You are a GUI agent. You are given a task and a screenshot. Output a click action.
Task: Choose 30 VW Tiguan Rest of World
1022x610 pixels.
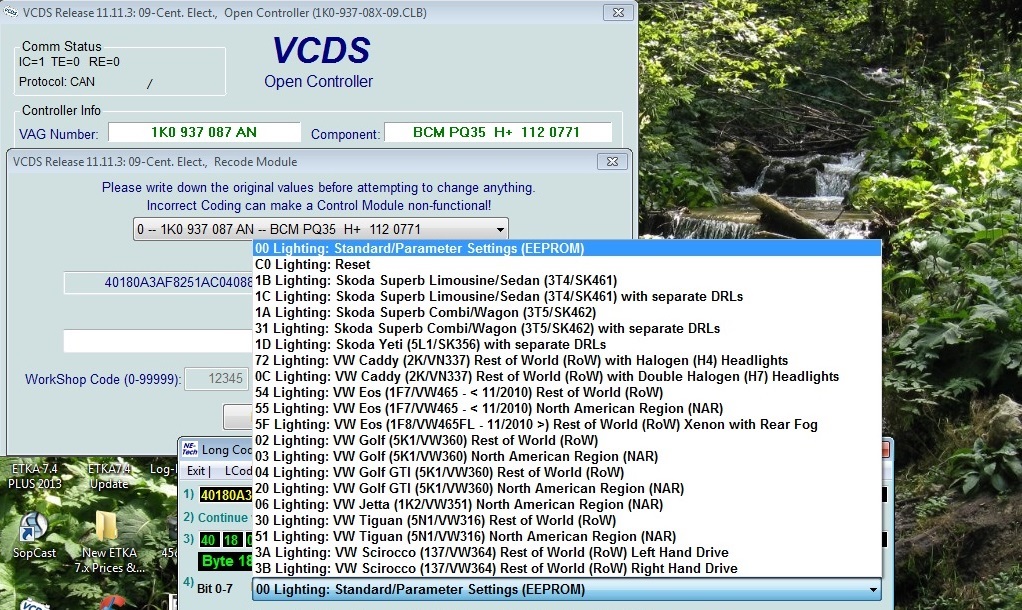566,520
